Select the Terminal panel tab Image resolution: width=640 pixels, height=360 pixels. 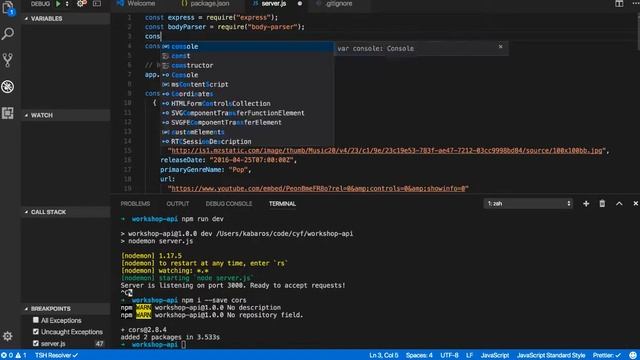click(x=282, y=204)
